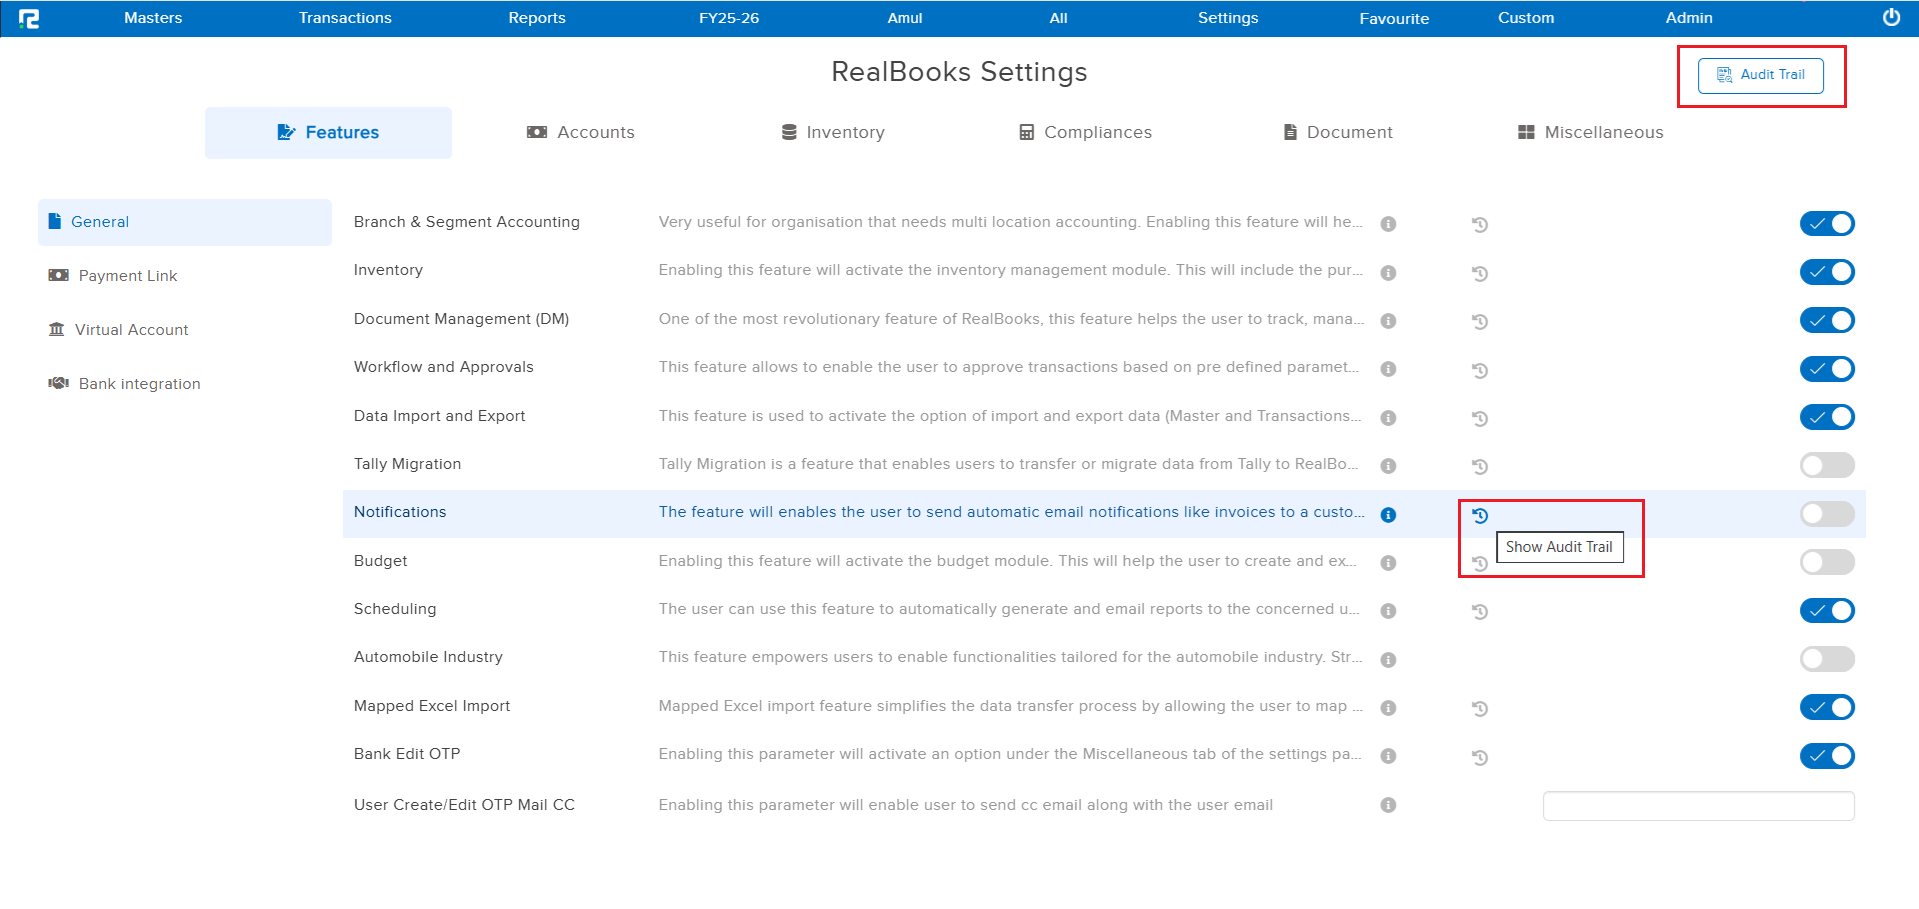Turn off Branch & Segment Accounting
The width and height of the screenshot is (1919, 909).
1827,223
